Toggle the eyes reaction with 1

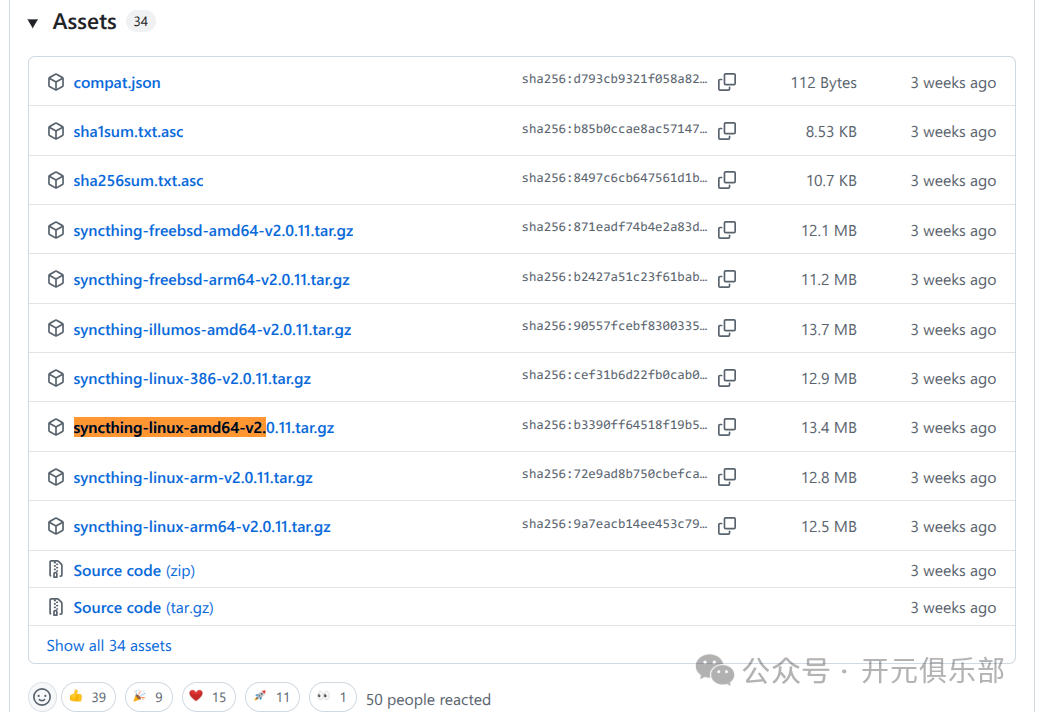[332, 697]
